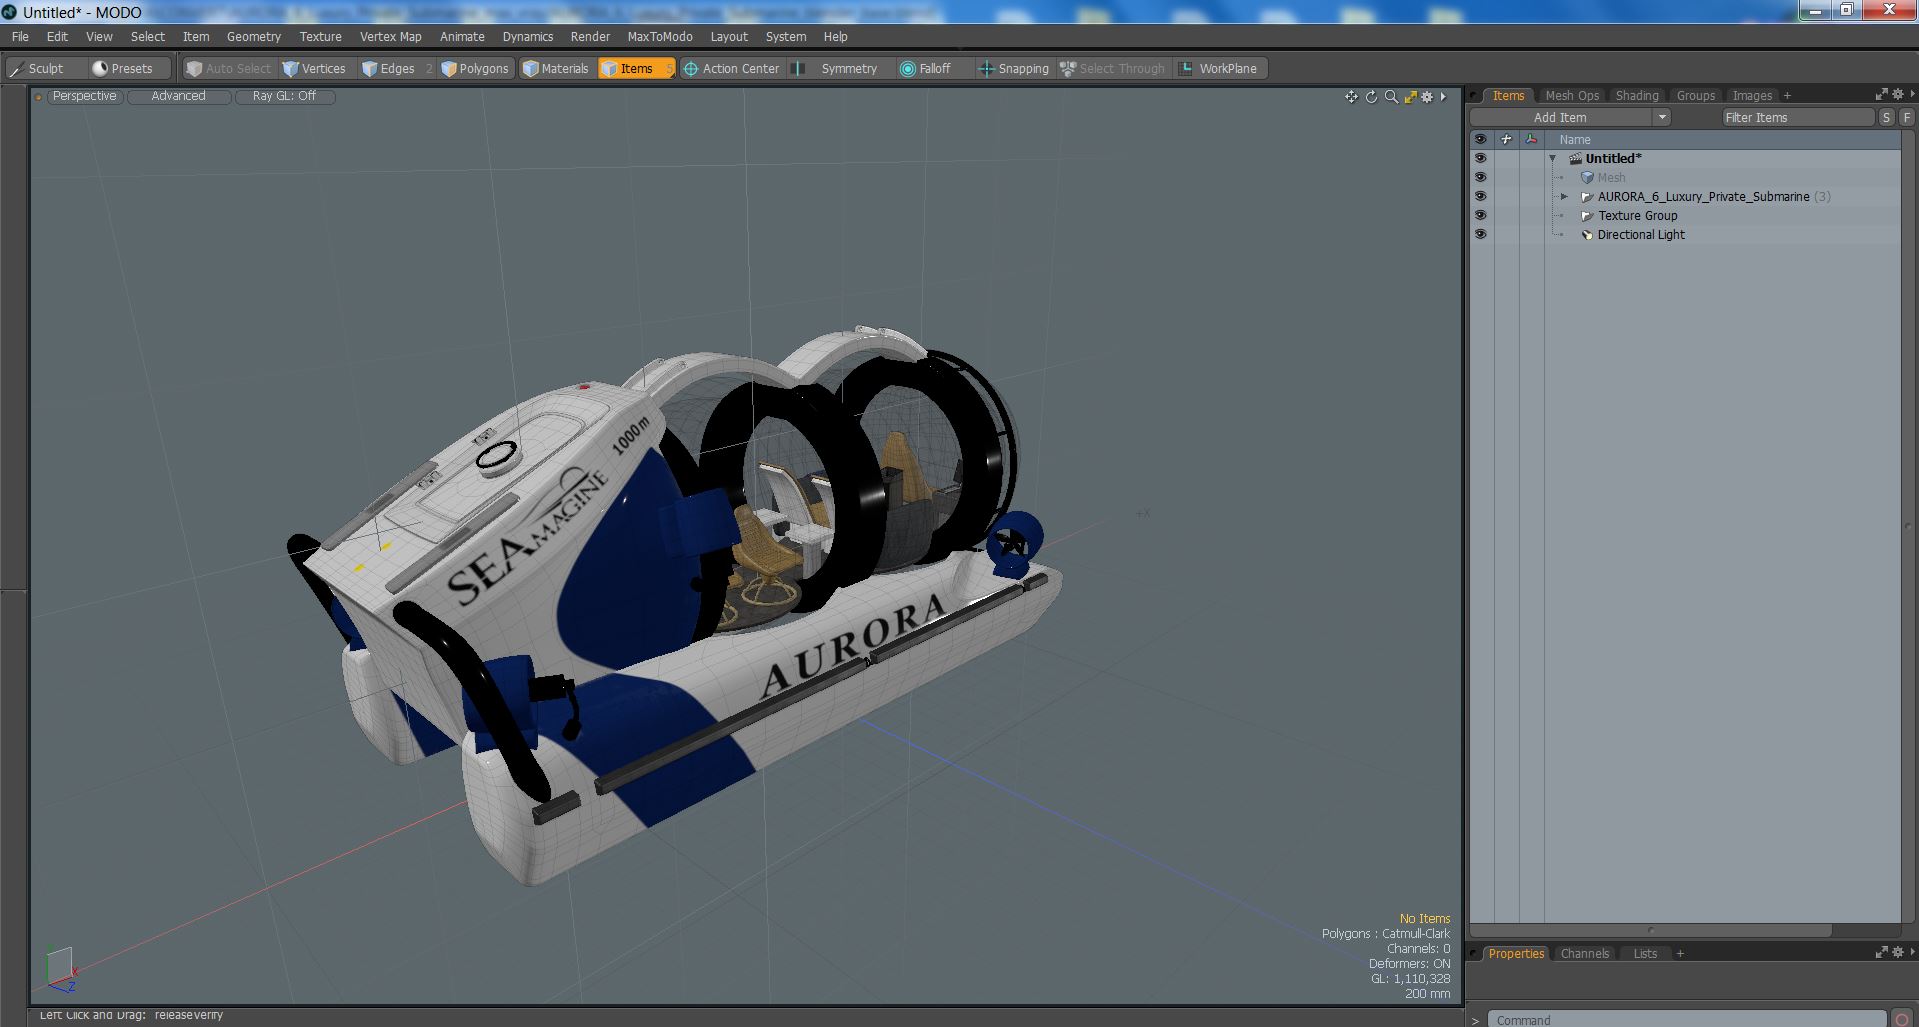
Task: Open the MaxToModo menu
Action: (660, 36)
